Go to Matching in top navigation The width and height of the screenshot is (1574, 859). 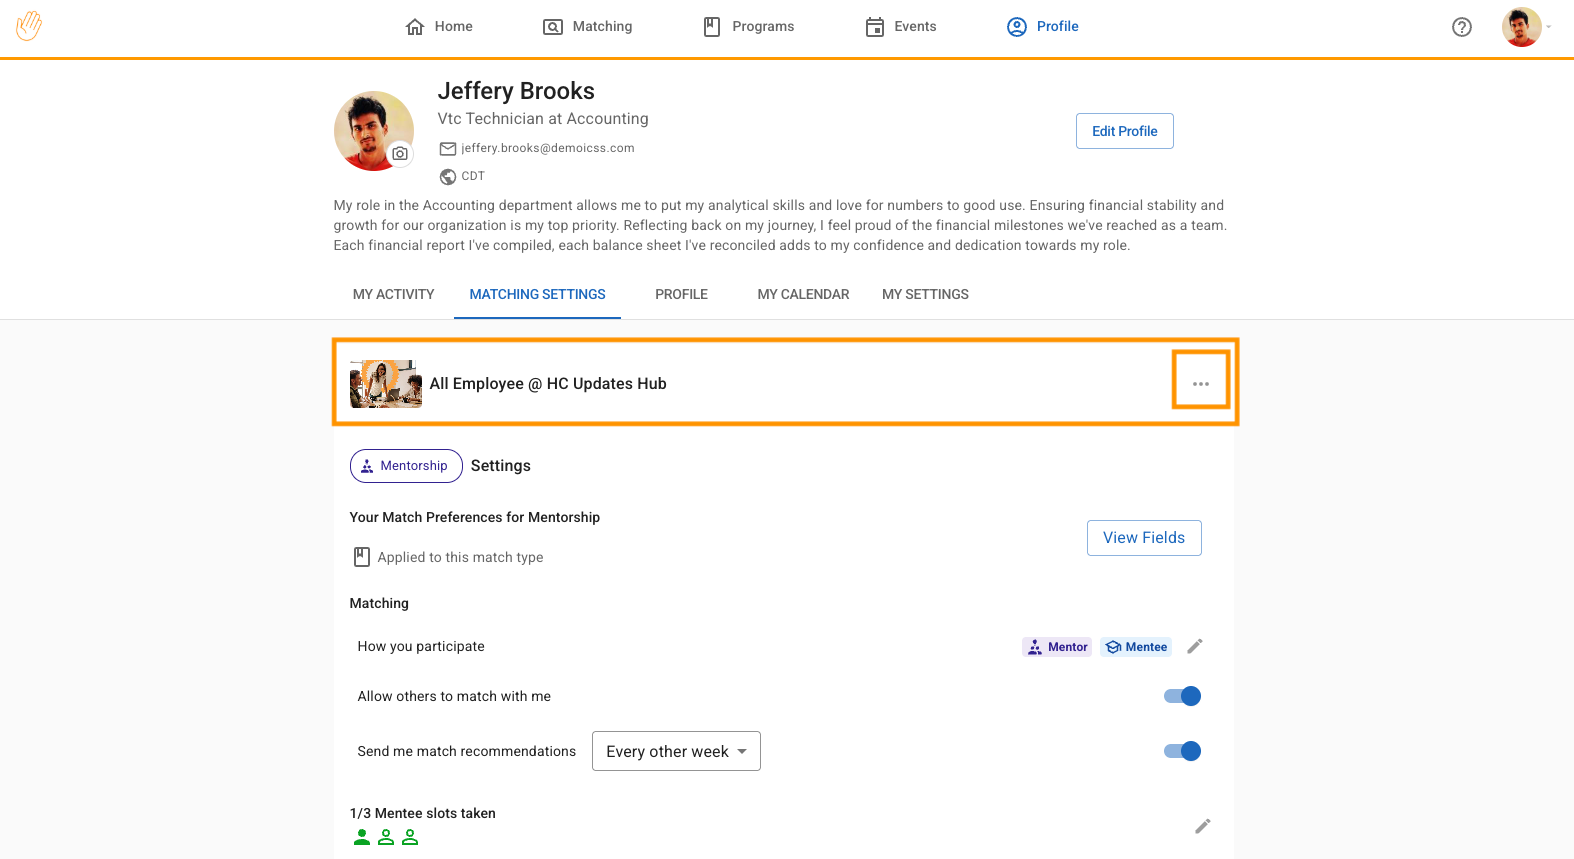pyautogui.click(x=588, y=27)
